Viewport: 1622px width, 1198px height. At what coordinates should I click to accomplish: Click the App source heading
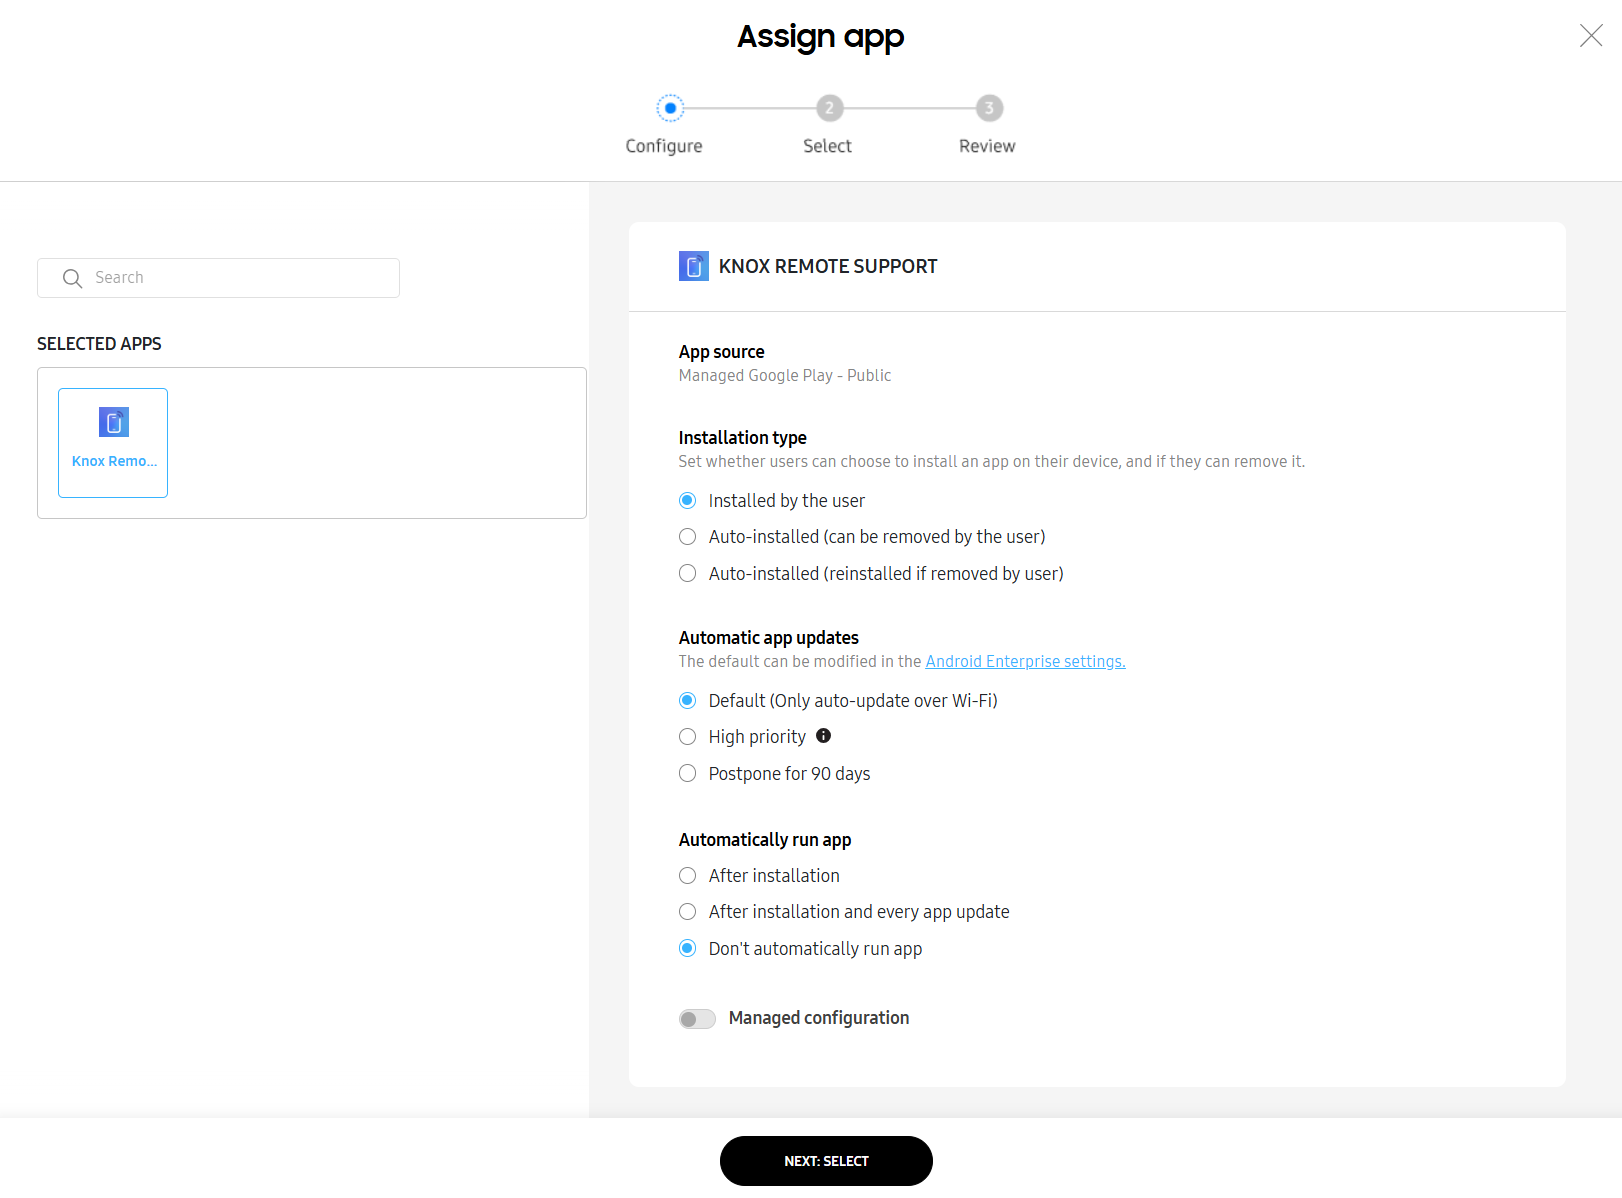[721, 352]
